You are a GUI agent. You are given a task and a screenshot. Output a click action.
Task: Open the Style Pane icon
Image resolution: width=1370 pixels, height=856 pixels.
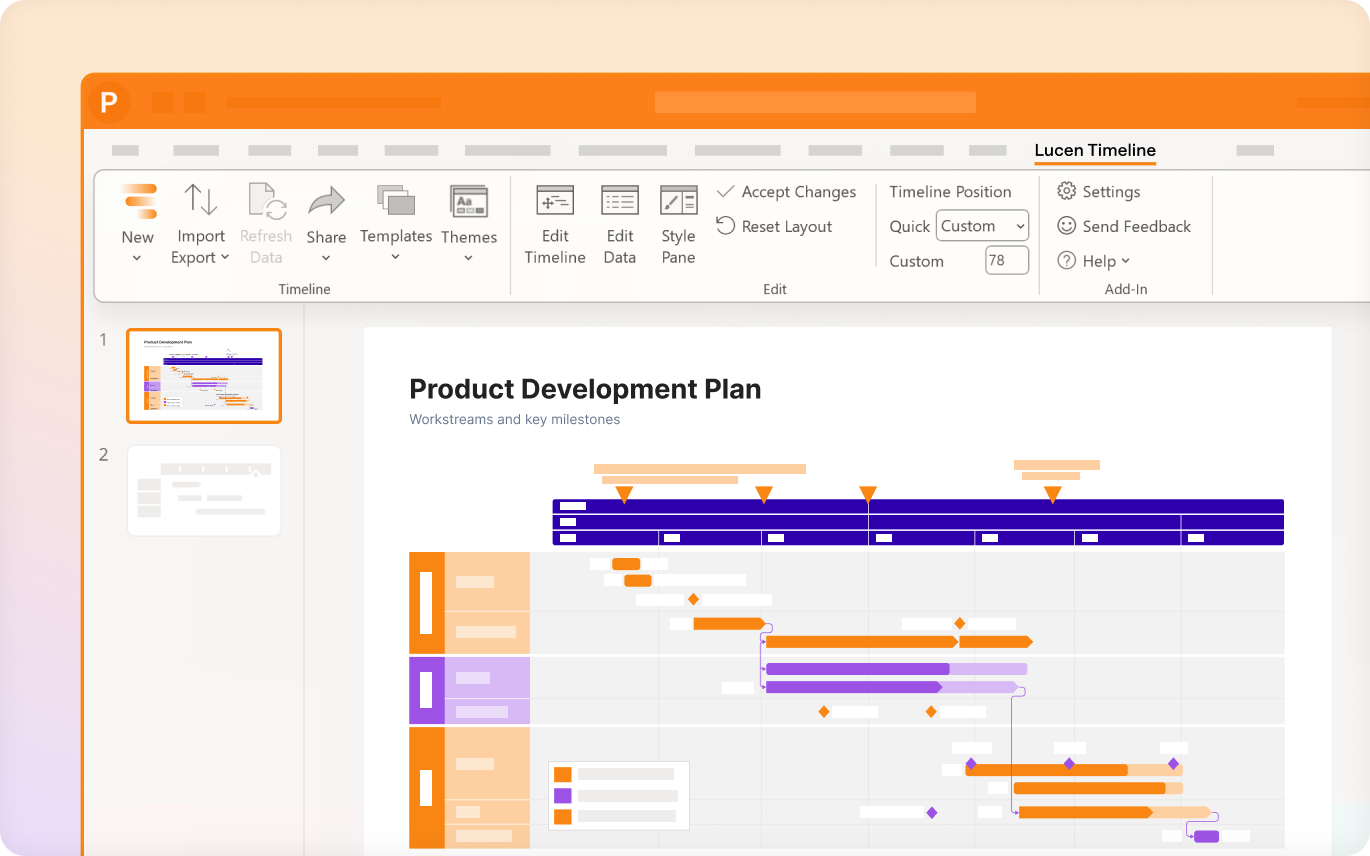[679, 200]
